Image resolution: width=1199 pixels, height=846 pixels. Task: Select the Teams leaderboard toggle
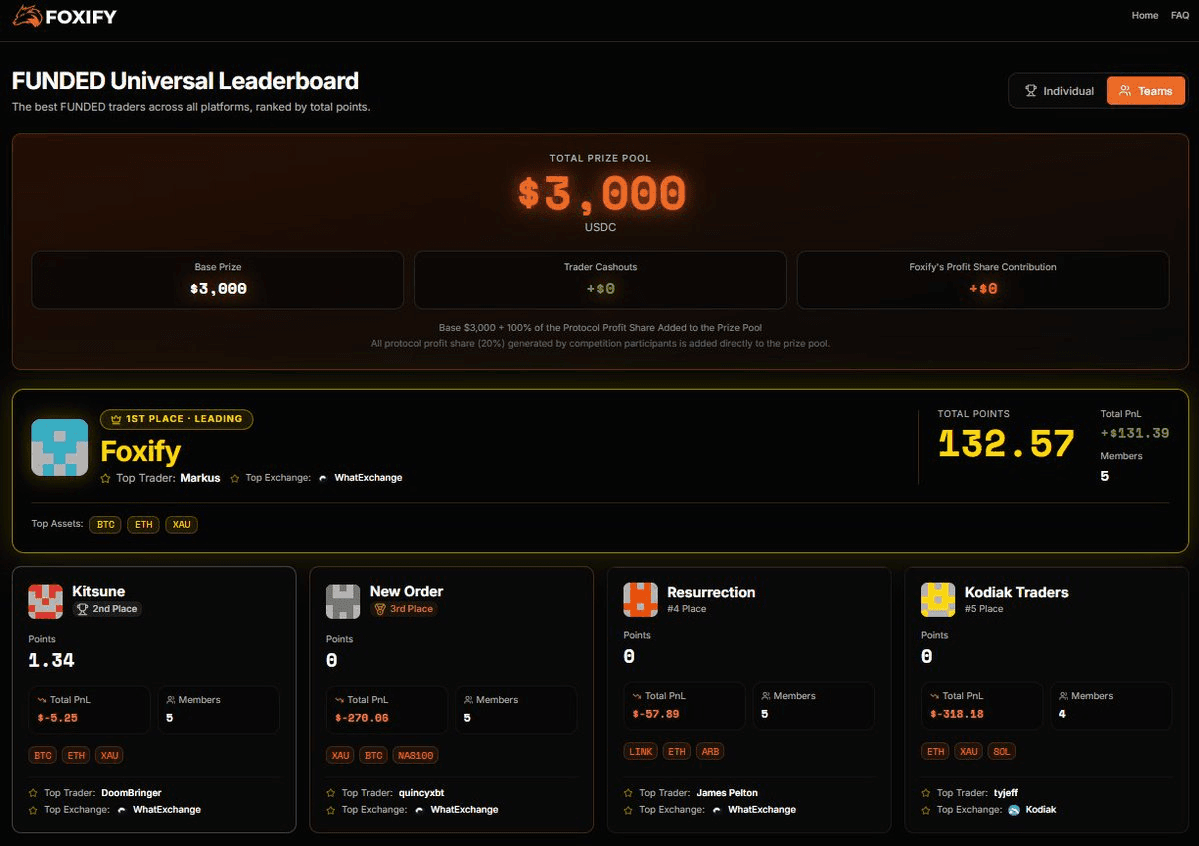coord(1145,91)
